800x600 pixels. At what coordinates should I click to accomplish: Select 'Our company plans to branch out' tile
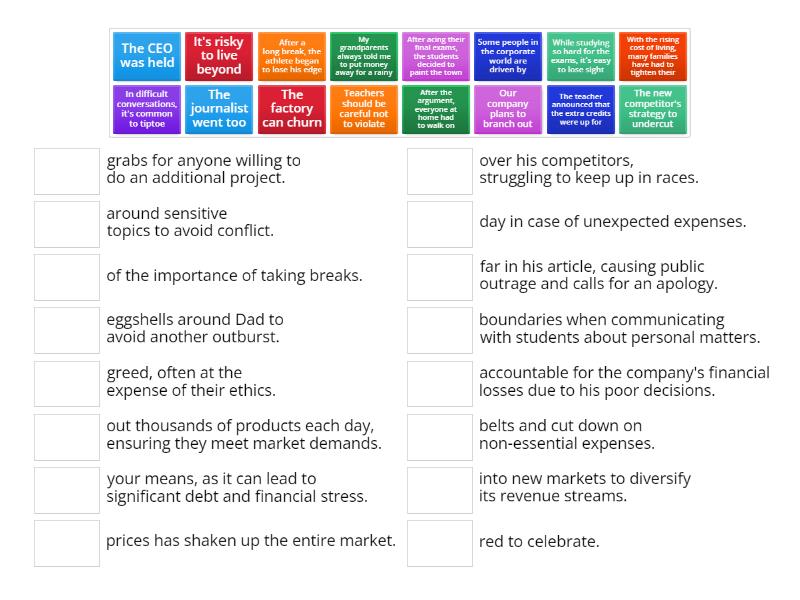508,109
